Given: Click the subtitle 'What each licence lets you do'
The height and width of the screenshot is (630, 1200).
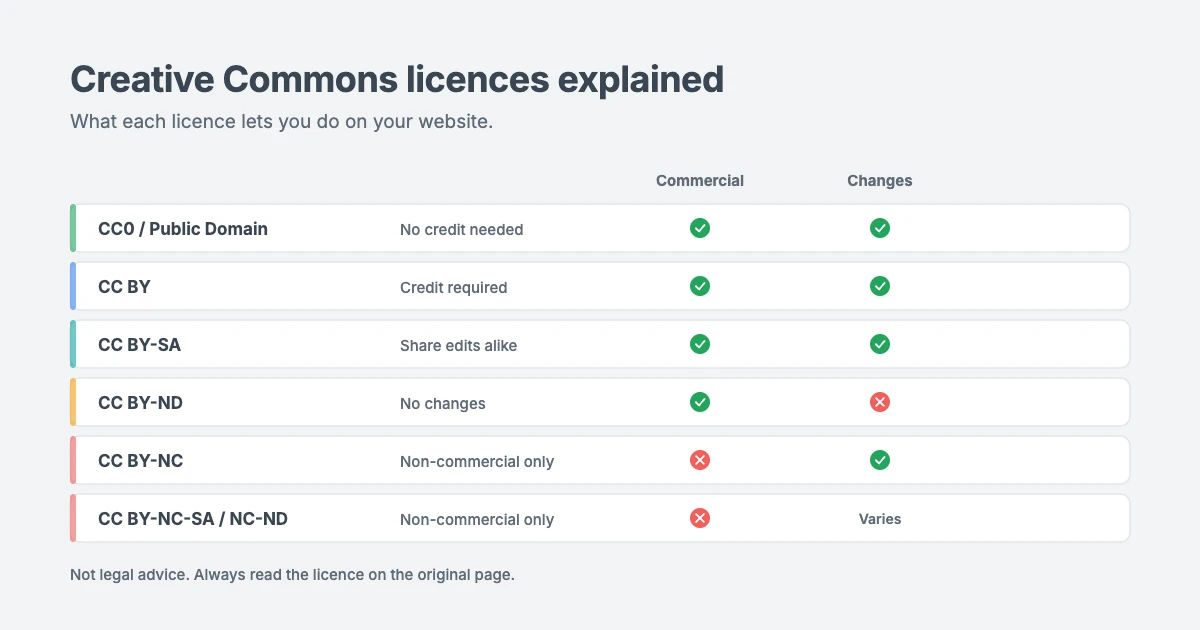Looking at the screenshot, I should click(282, 122).
